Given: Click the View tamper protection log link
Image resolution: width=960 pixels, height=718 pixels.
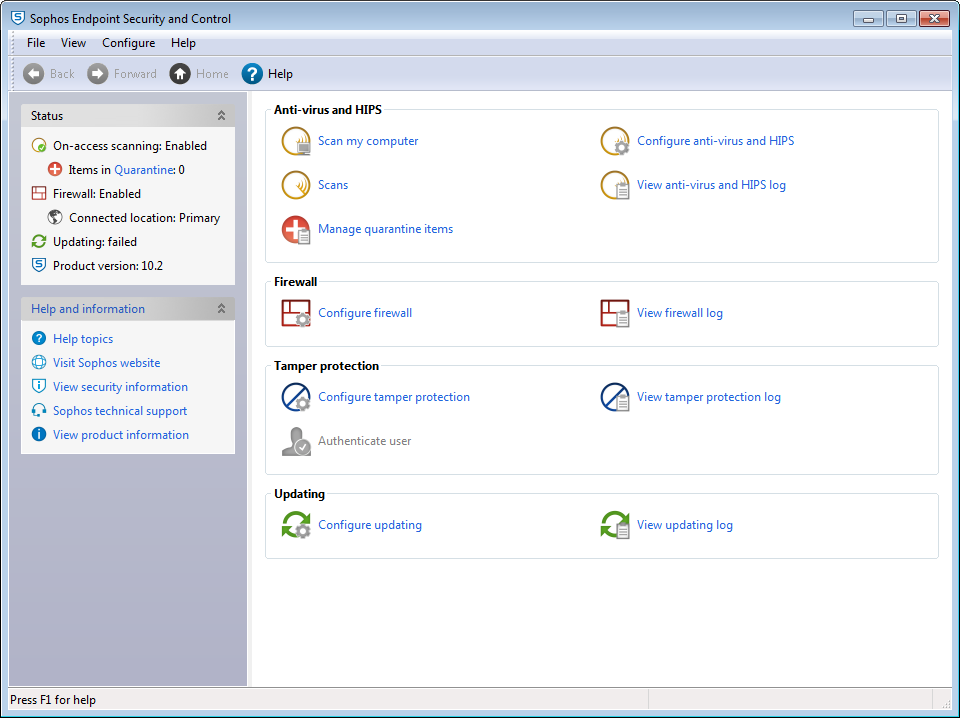Looking at the screenshot, I should pyautogui.click(x=708, y=397).
